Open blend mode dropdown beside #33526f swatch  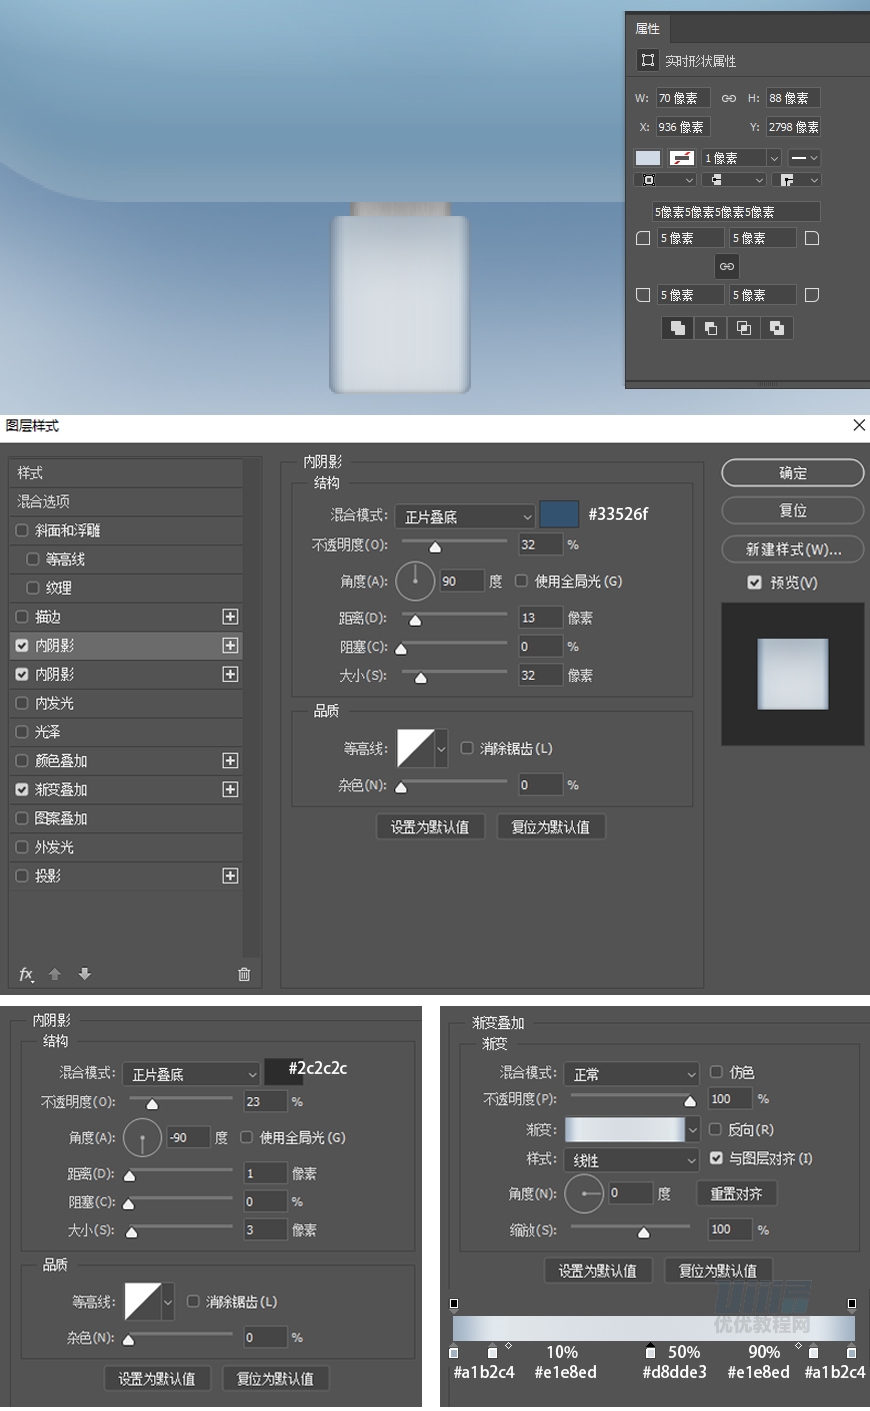coord(465,516)
